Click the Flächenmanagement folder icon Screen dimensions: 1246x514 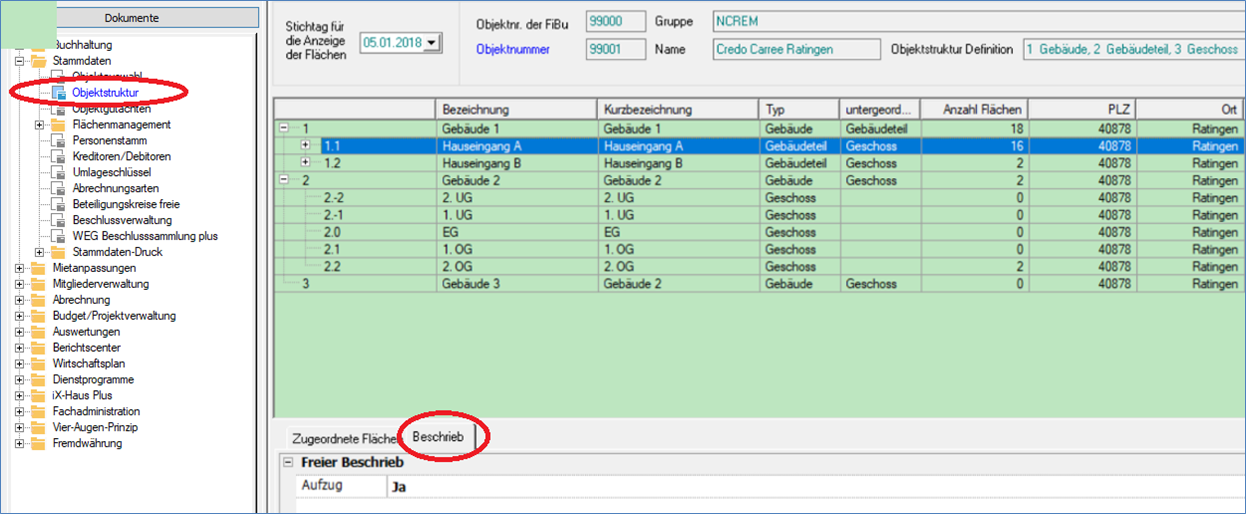click(x=58, y=125)
